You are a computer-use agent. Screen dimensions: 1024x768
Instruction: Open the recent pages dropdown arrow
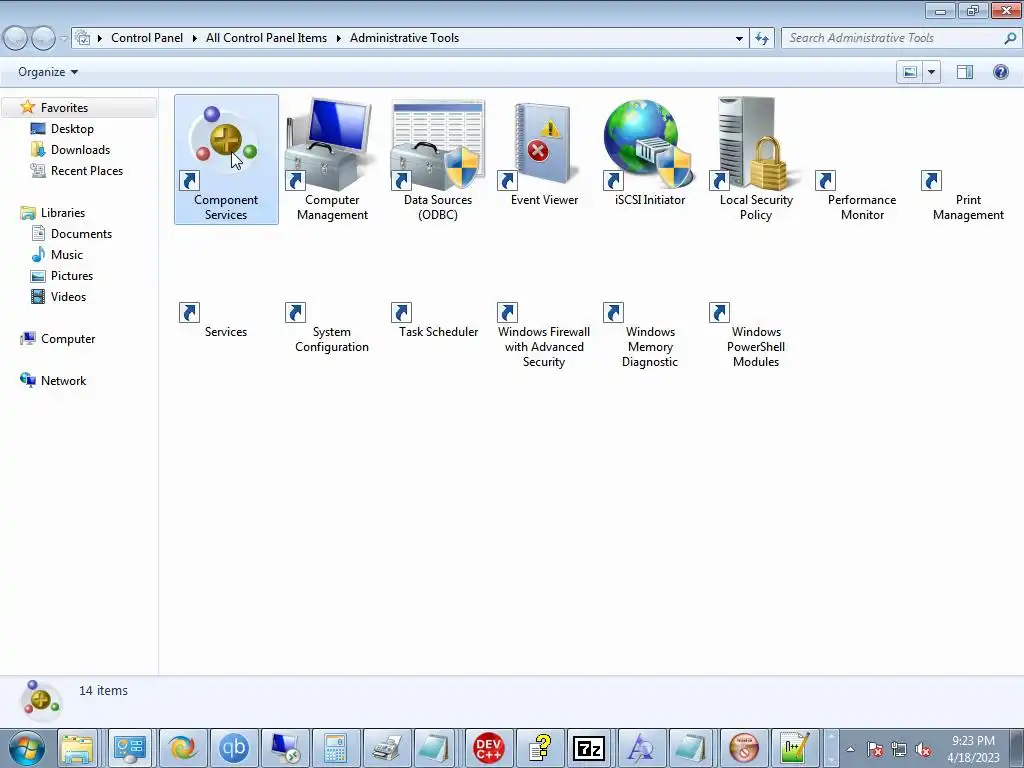[x=63, y=39]
